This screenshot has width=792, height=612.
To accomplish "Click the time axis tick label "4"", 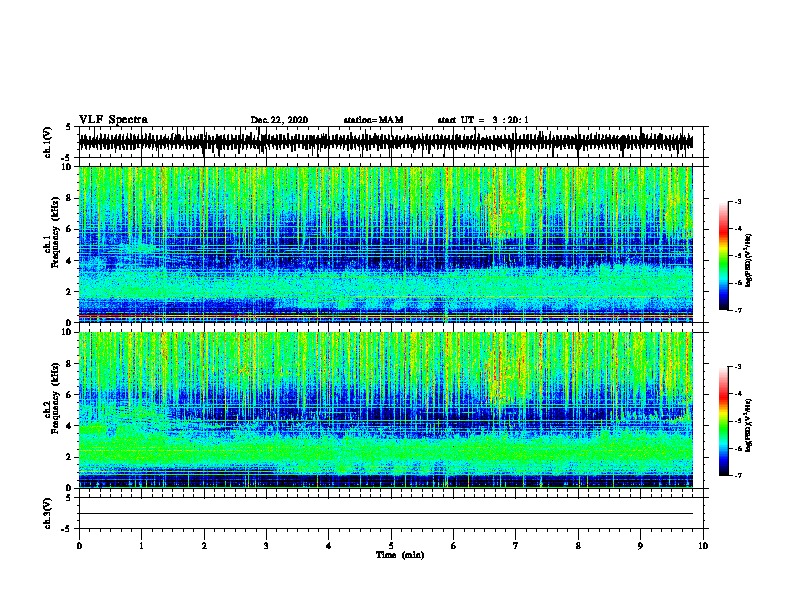I will pos(329,545).
